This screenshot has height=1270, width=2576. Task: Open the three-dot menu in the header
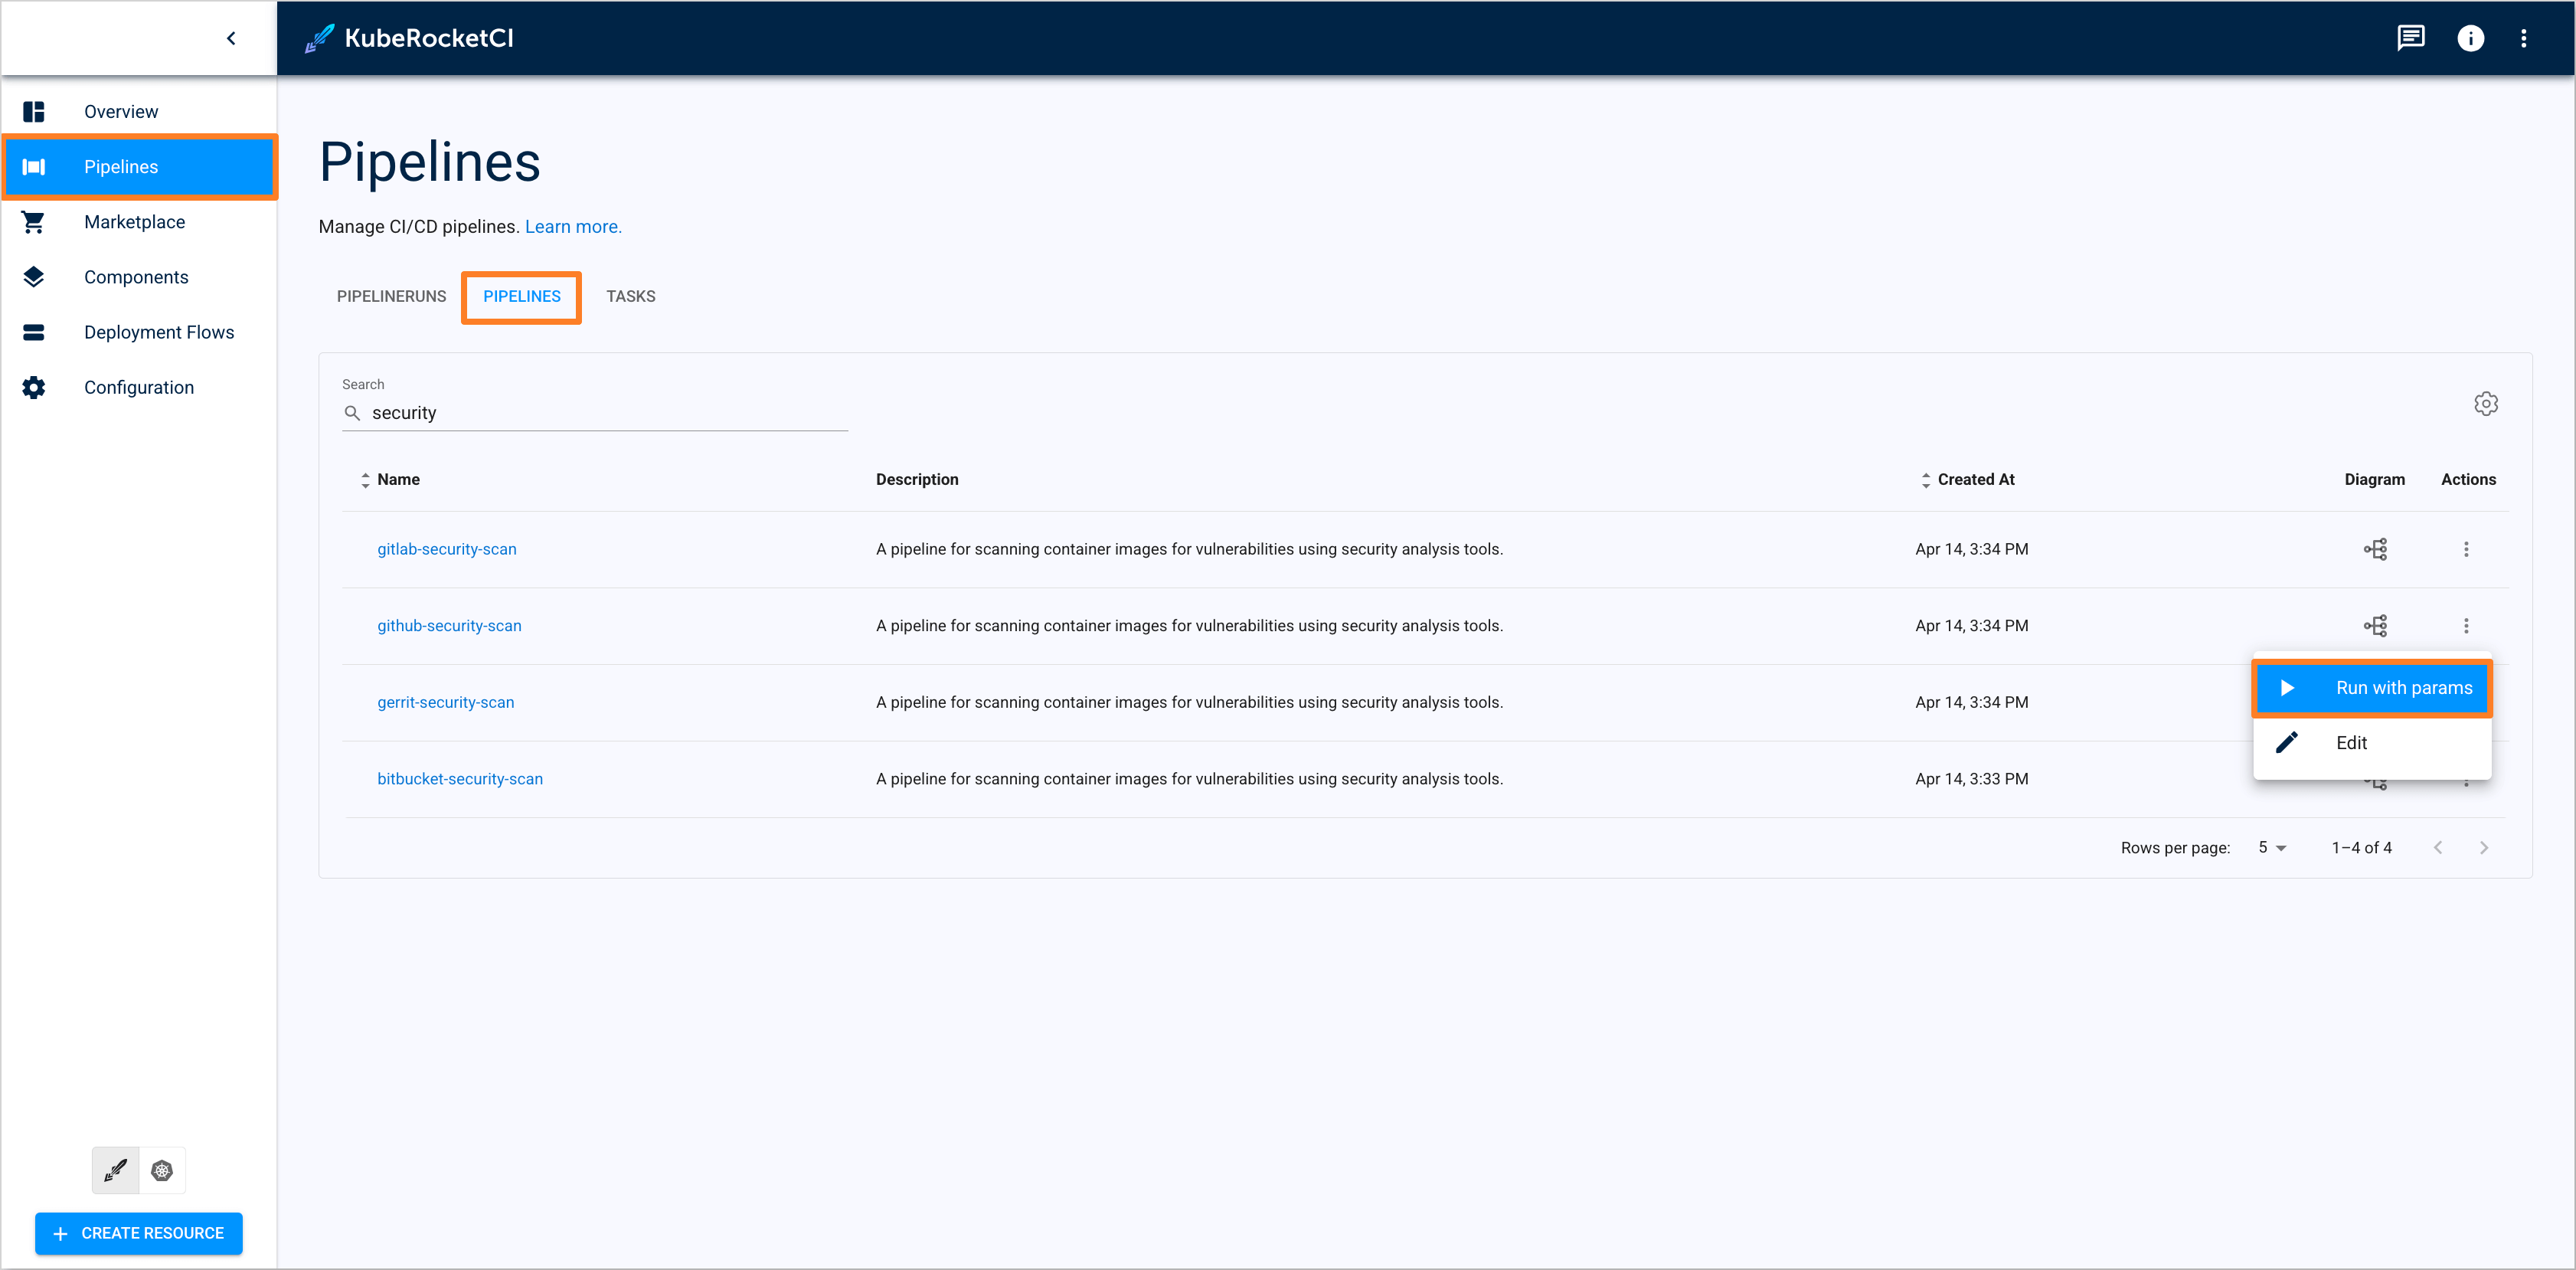pos(2524,38)
